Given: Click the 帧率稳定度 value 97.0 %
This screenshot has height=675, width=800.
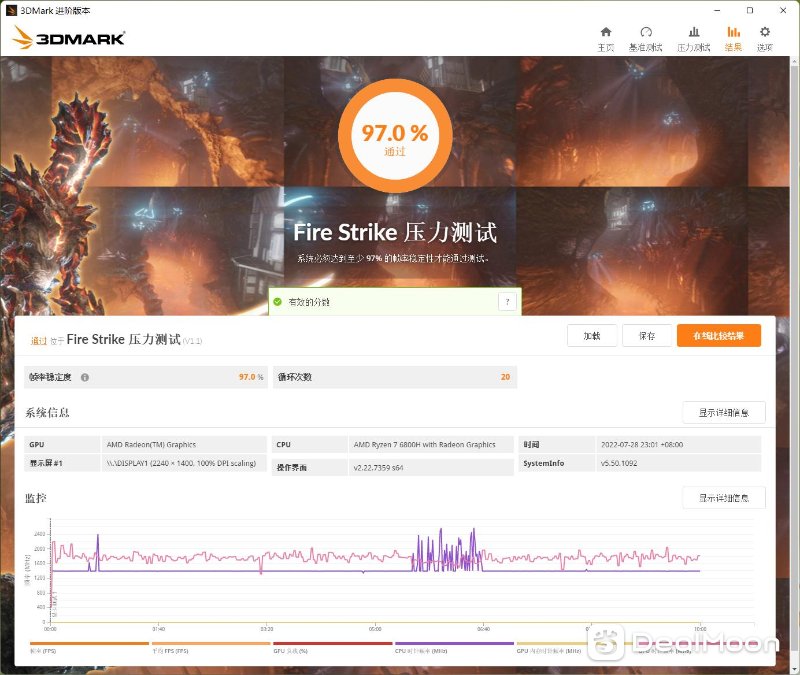Looking at the screenshot, I should coord(251,377).
